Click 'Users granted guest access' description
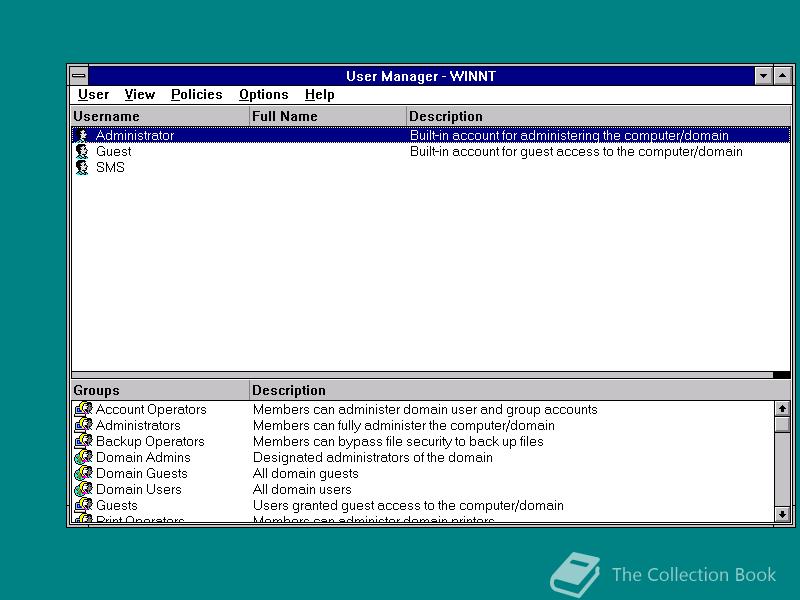The width and height of the screenshot is (800, 600). [408, 505]
